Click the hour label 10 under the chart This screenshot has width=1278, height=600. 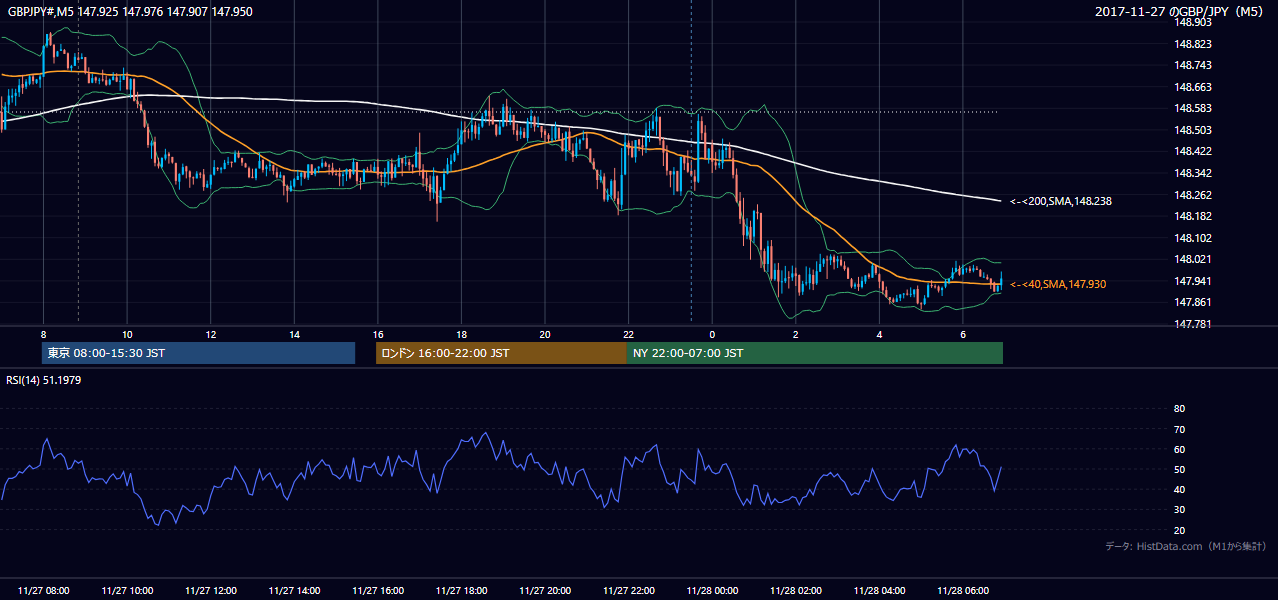click(127, 334)
